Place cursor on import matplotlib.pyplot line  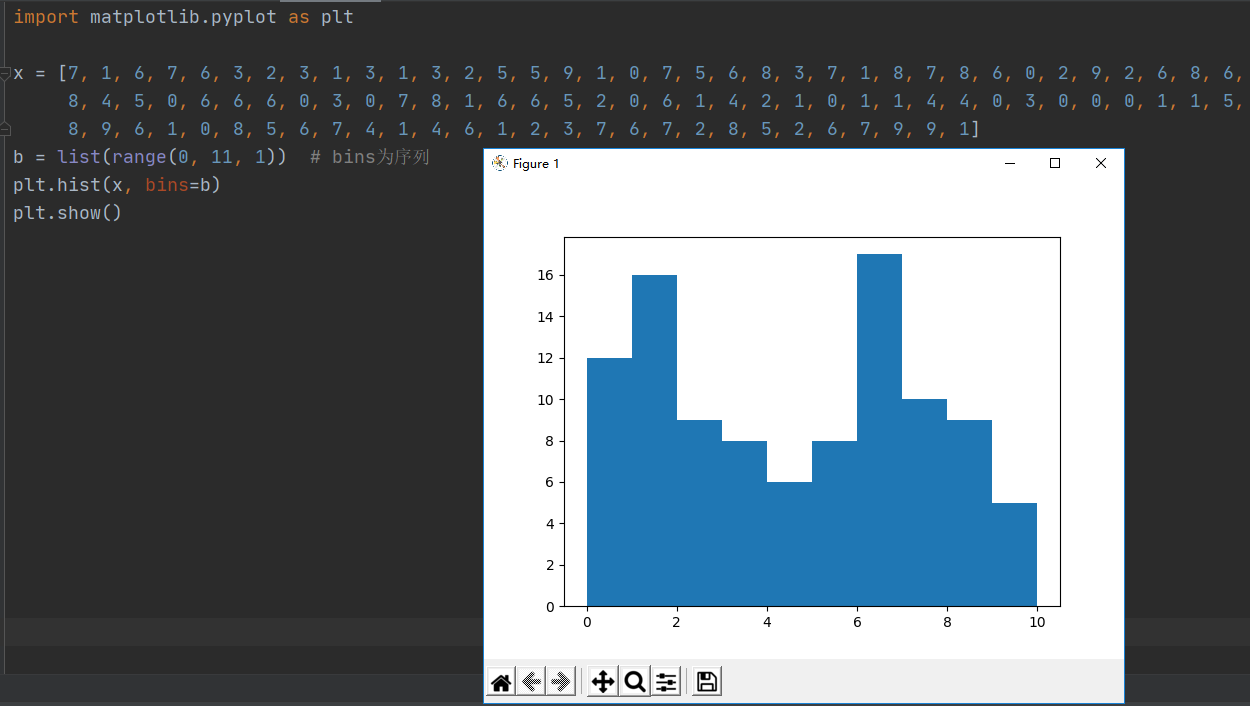(183, 18)
